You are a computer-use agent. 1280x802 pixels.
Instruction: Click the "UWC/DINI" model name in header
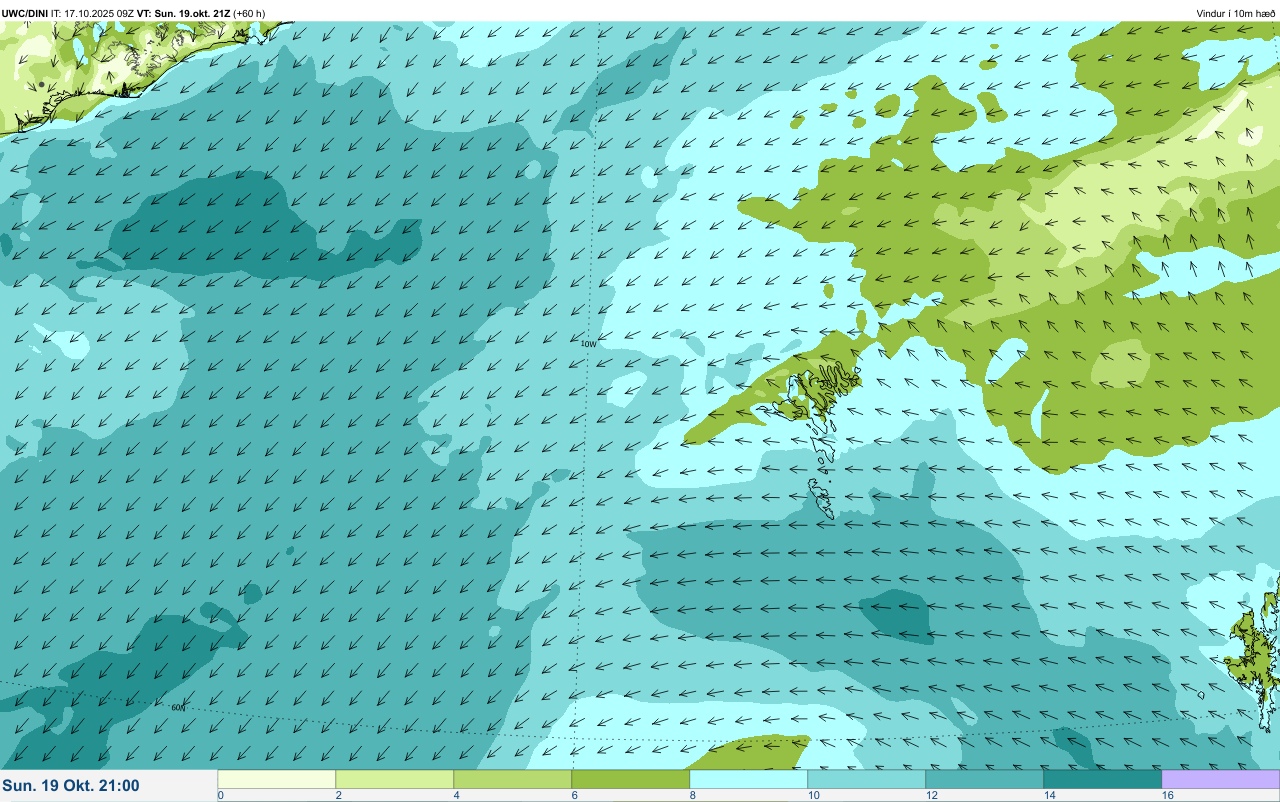[25, 13]
